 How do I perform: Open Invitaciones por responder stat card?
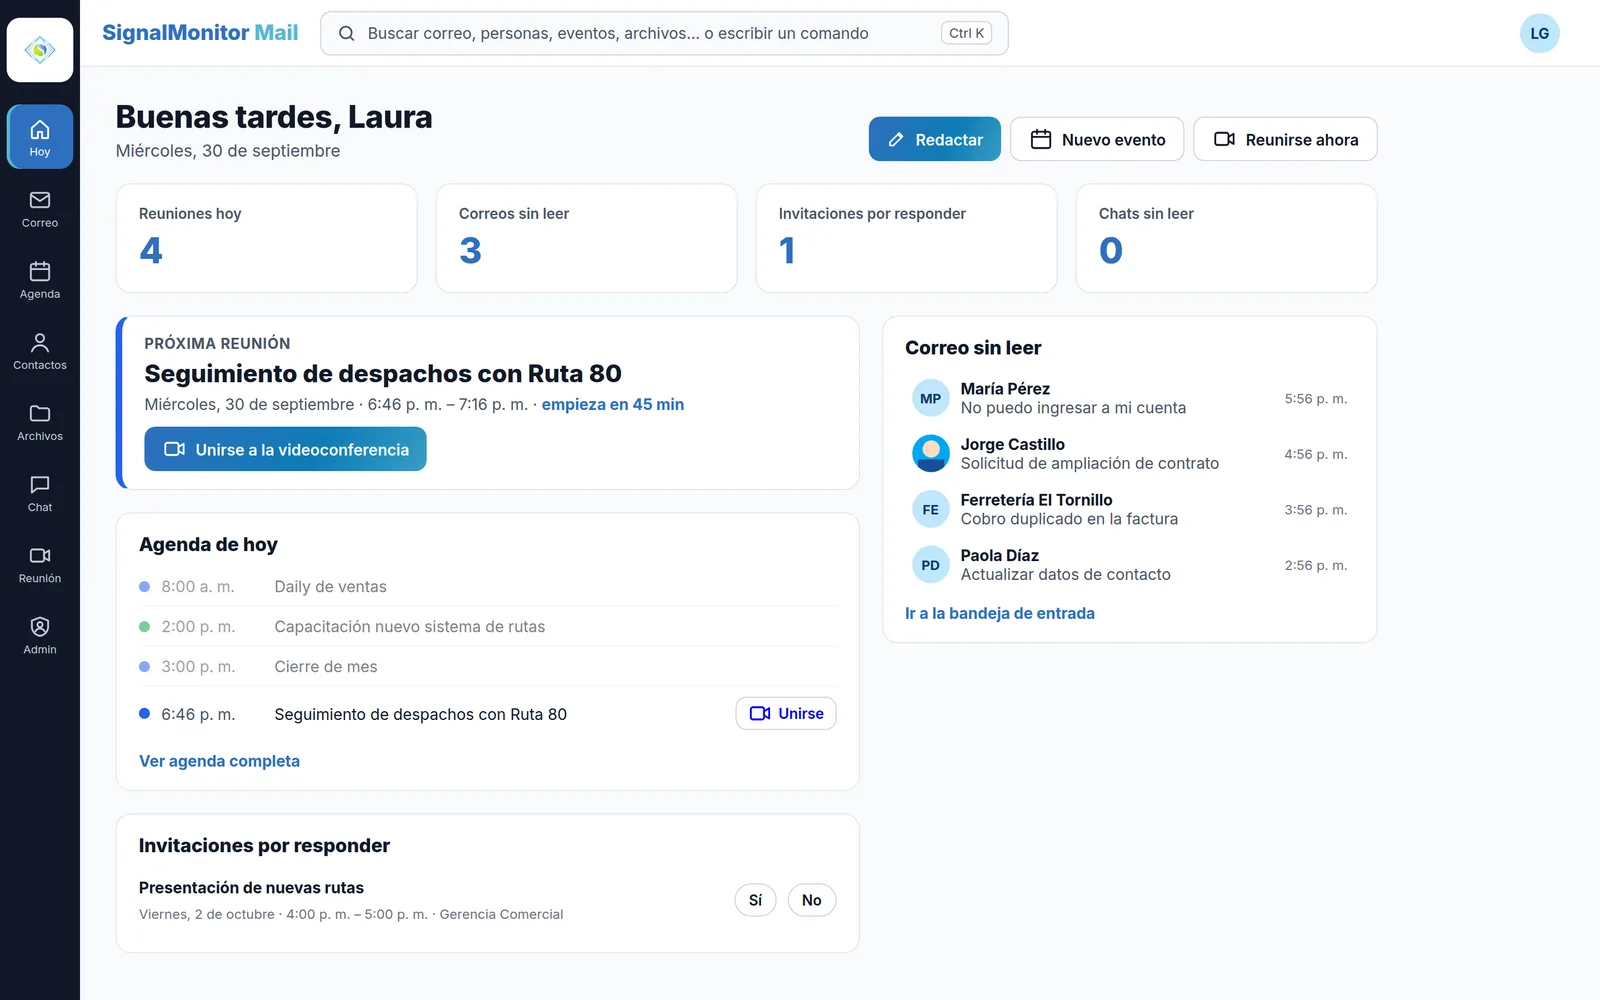tap(907, 238)
